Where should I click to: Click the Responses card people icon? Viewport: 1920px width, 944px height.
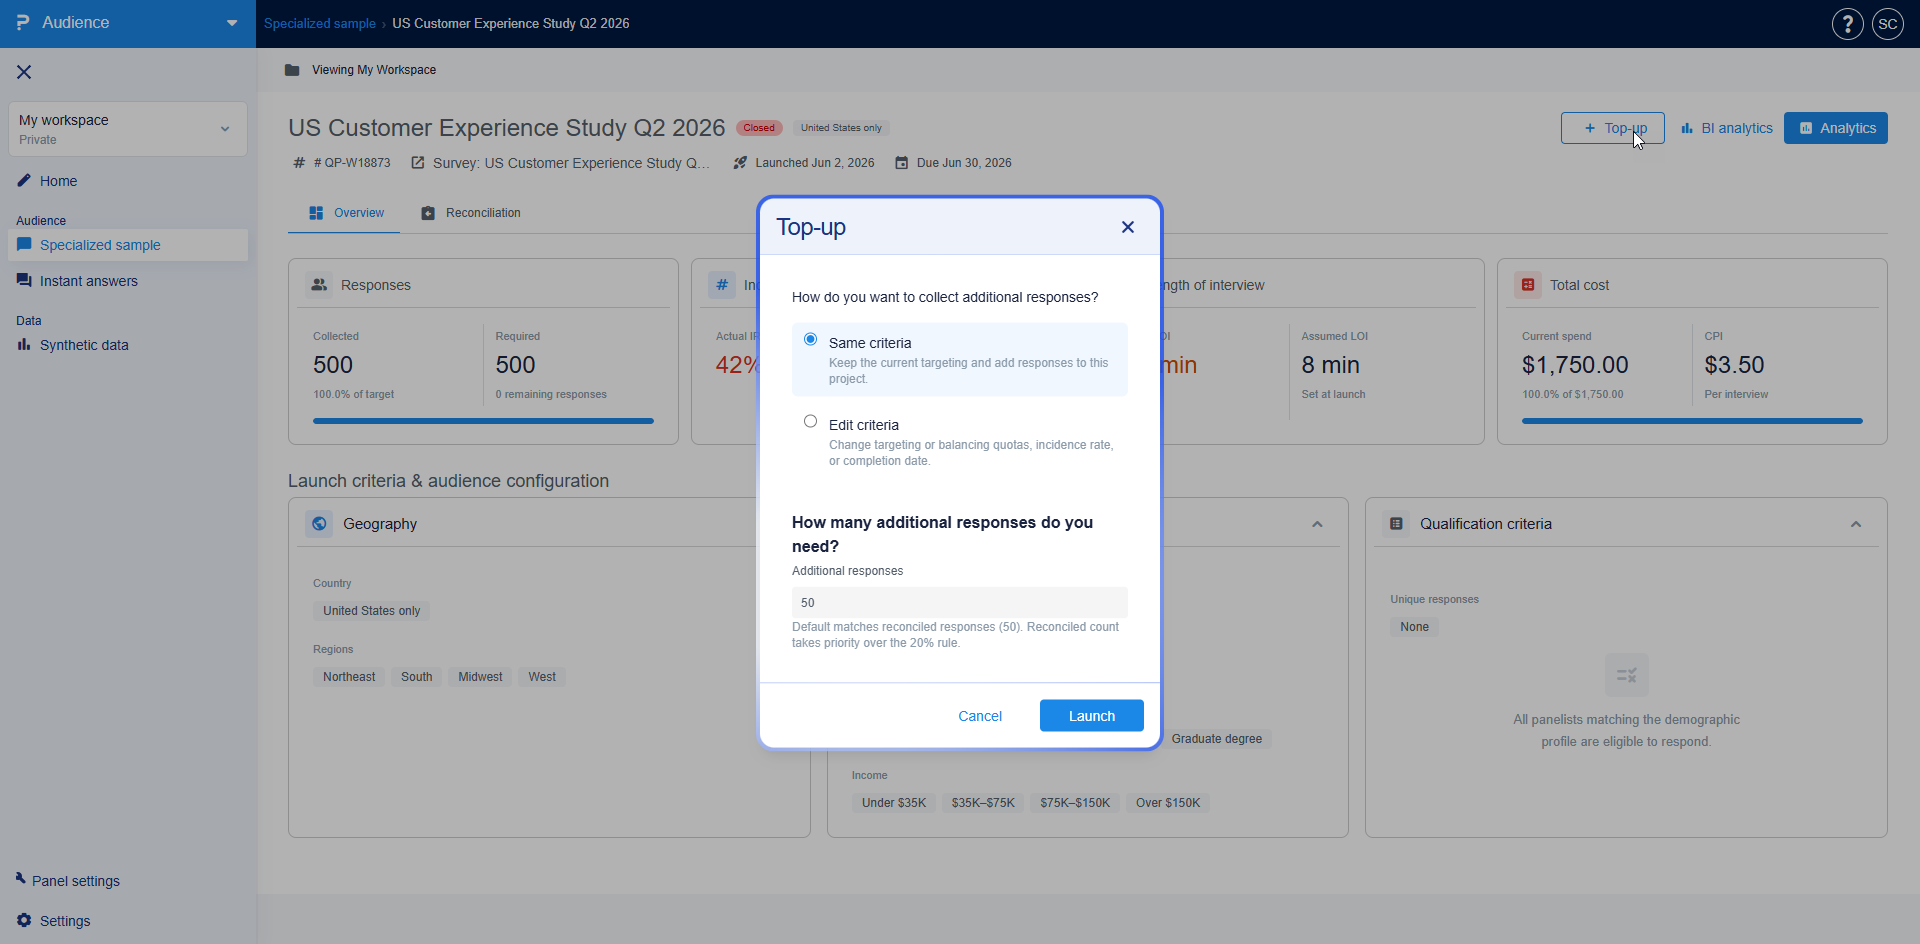[x=319, y=285]
